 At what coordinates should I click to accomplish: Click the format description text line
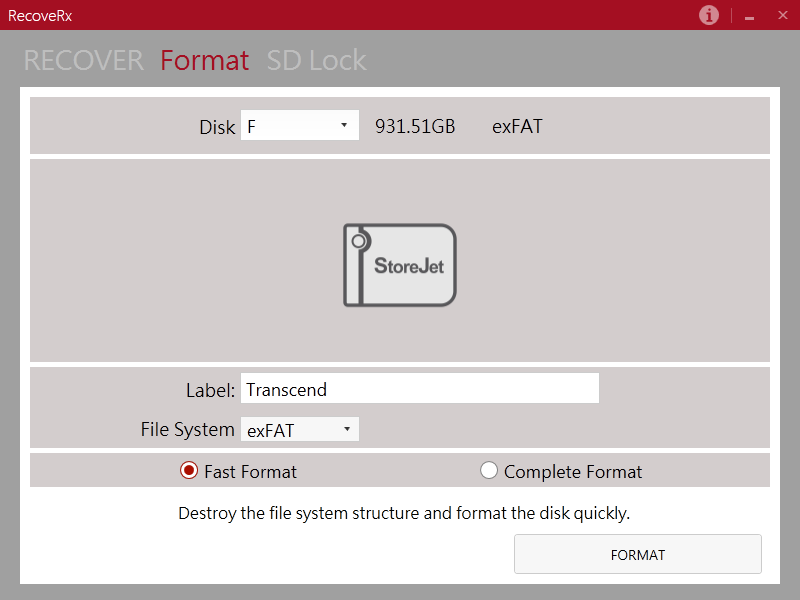click(404, 513)
